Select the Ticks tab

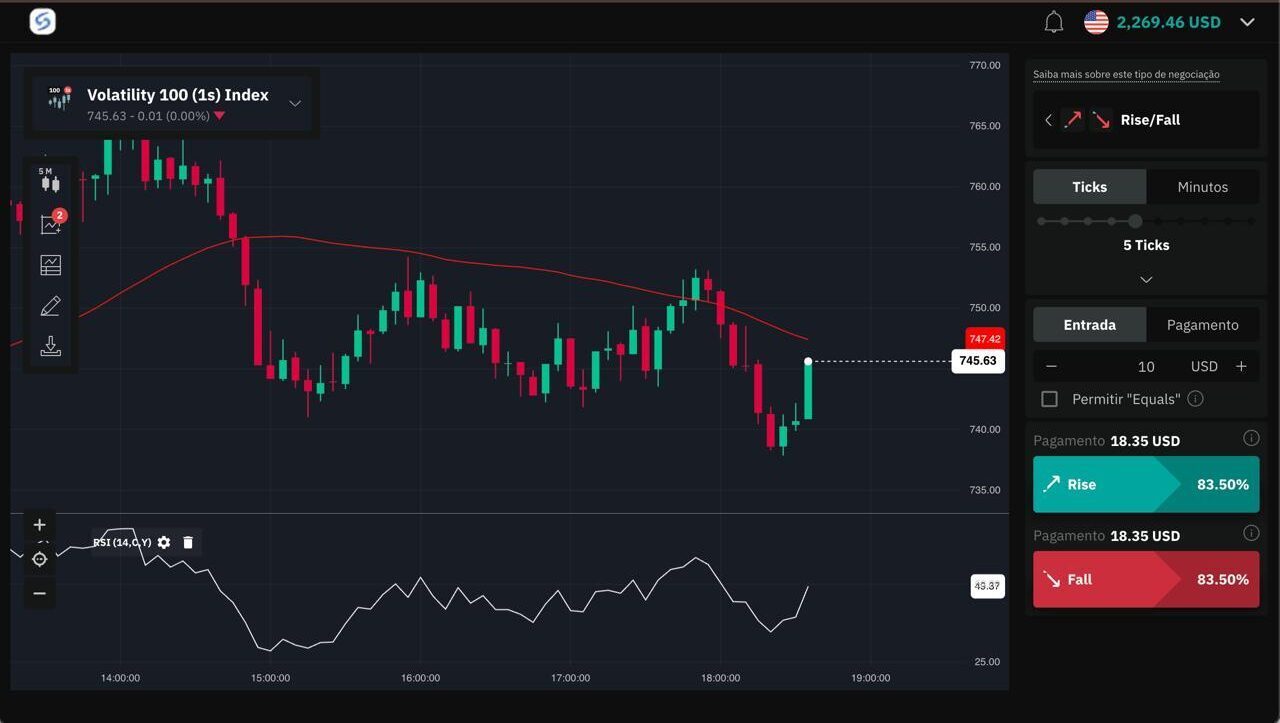1089,187
